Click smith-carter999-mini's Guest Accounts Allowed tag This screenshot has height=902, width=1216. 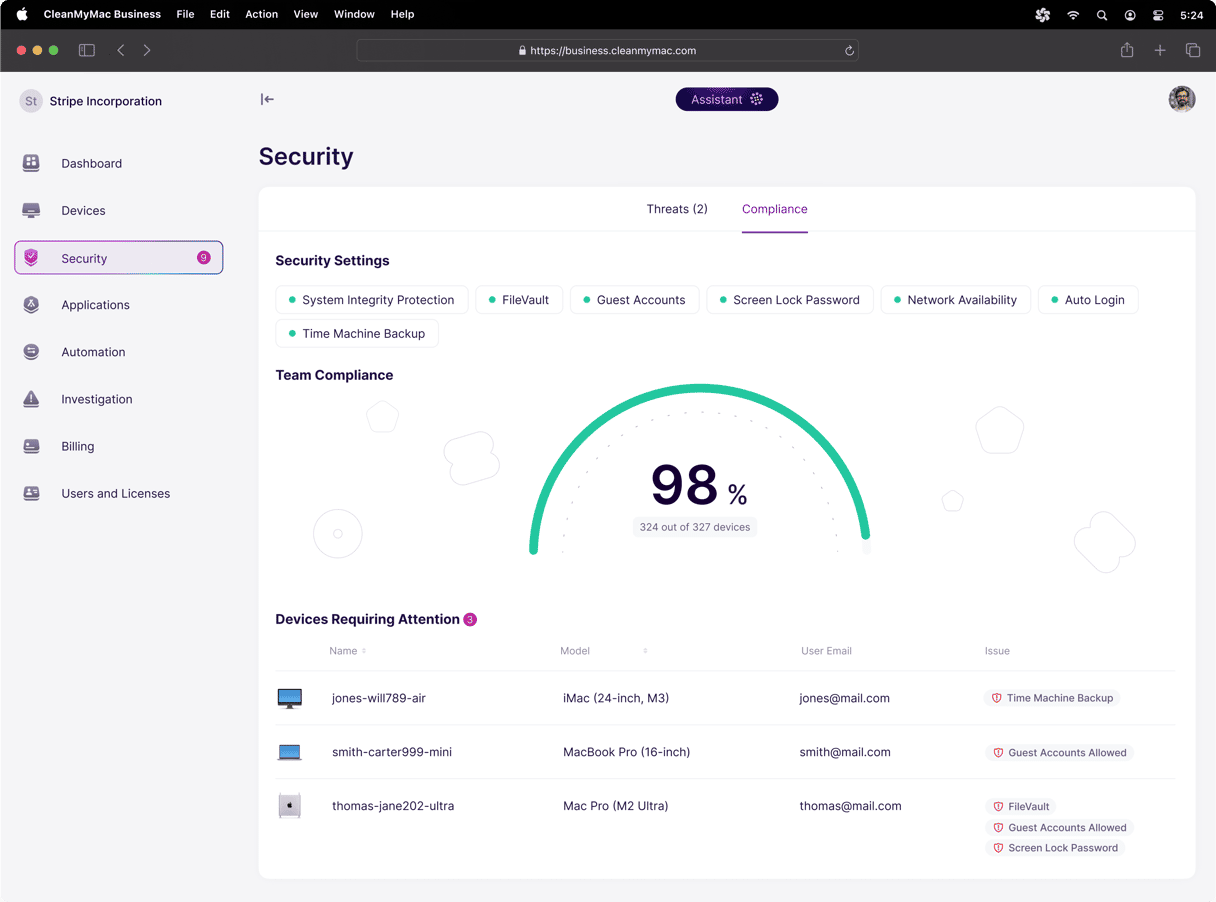click(x=1059, y=753)
